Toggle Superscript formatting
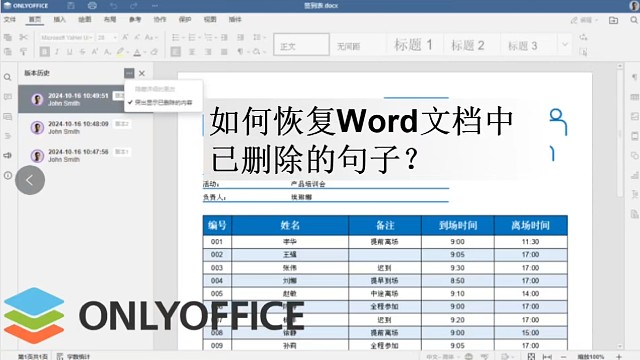This screenshot has width=640, height=360. [x=94, y=52]
